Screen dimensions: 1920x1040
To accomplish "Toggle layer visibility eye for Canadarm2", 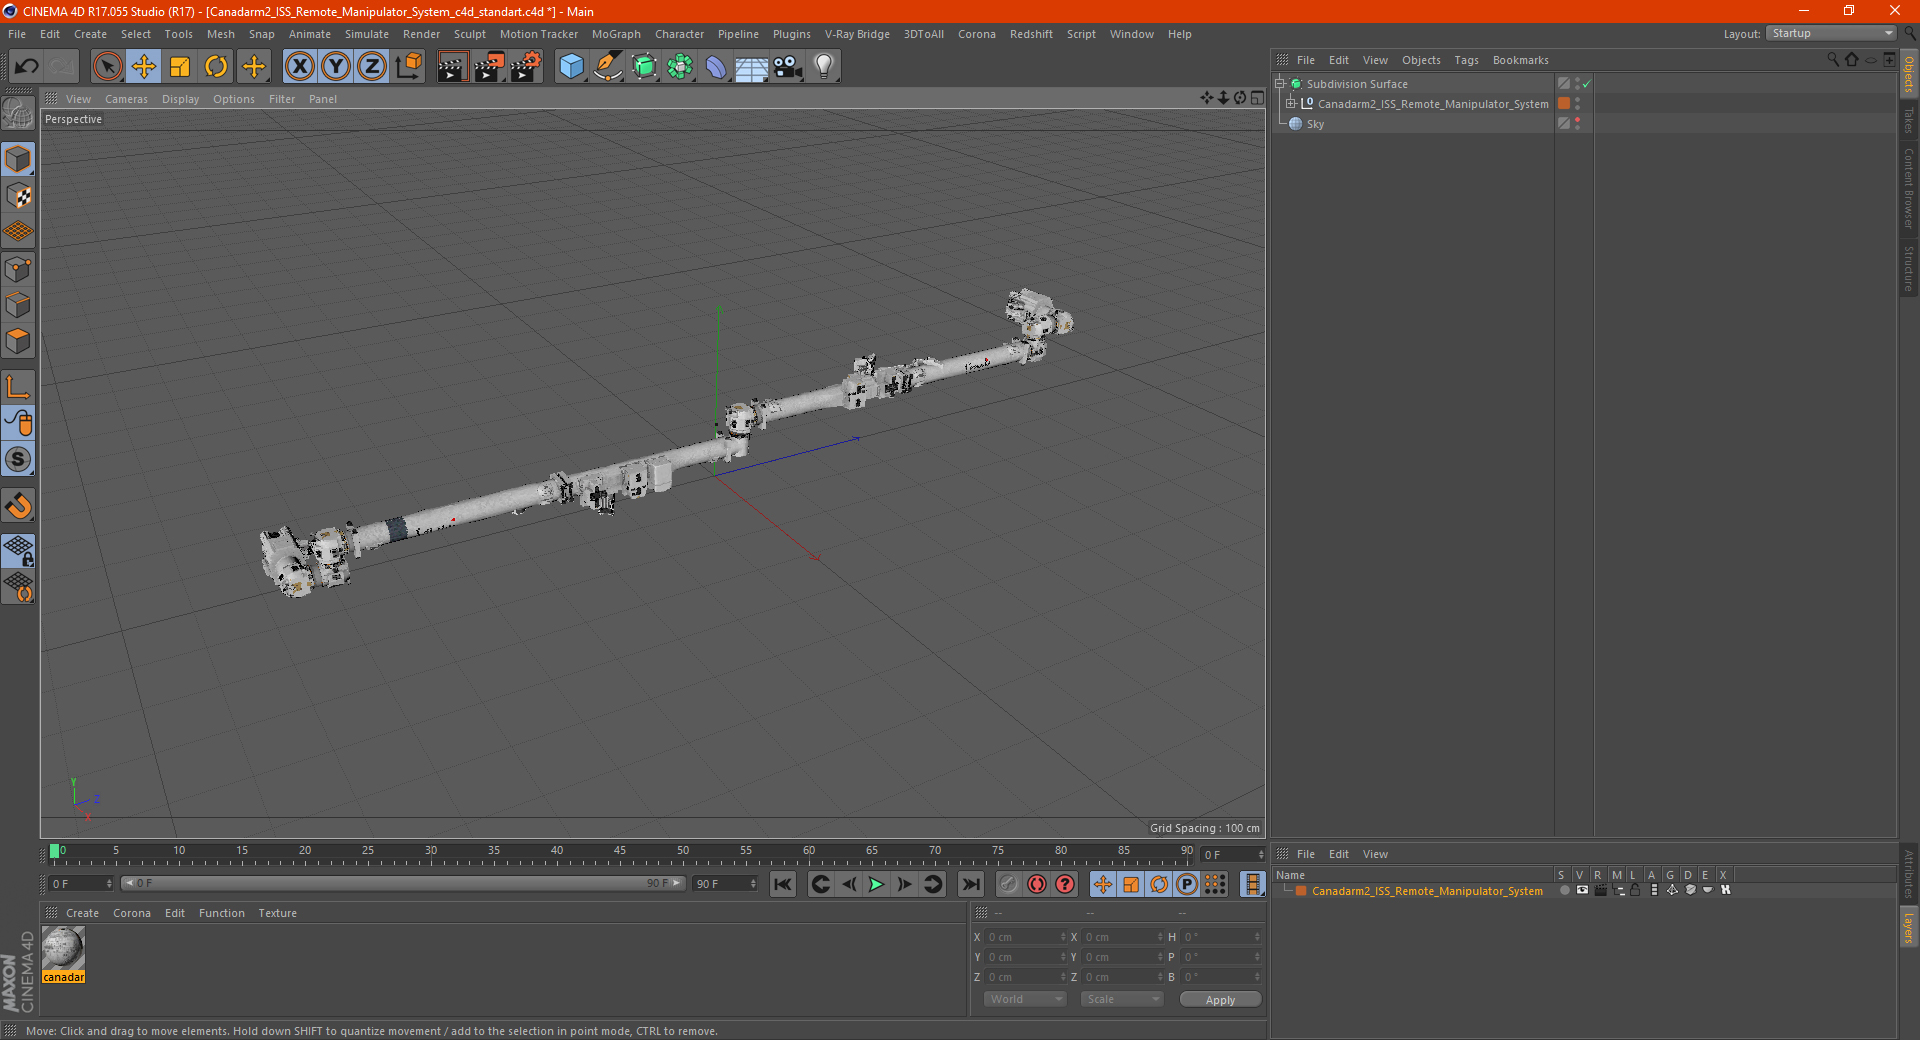I will (1582, 890).
